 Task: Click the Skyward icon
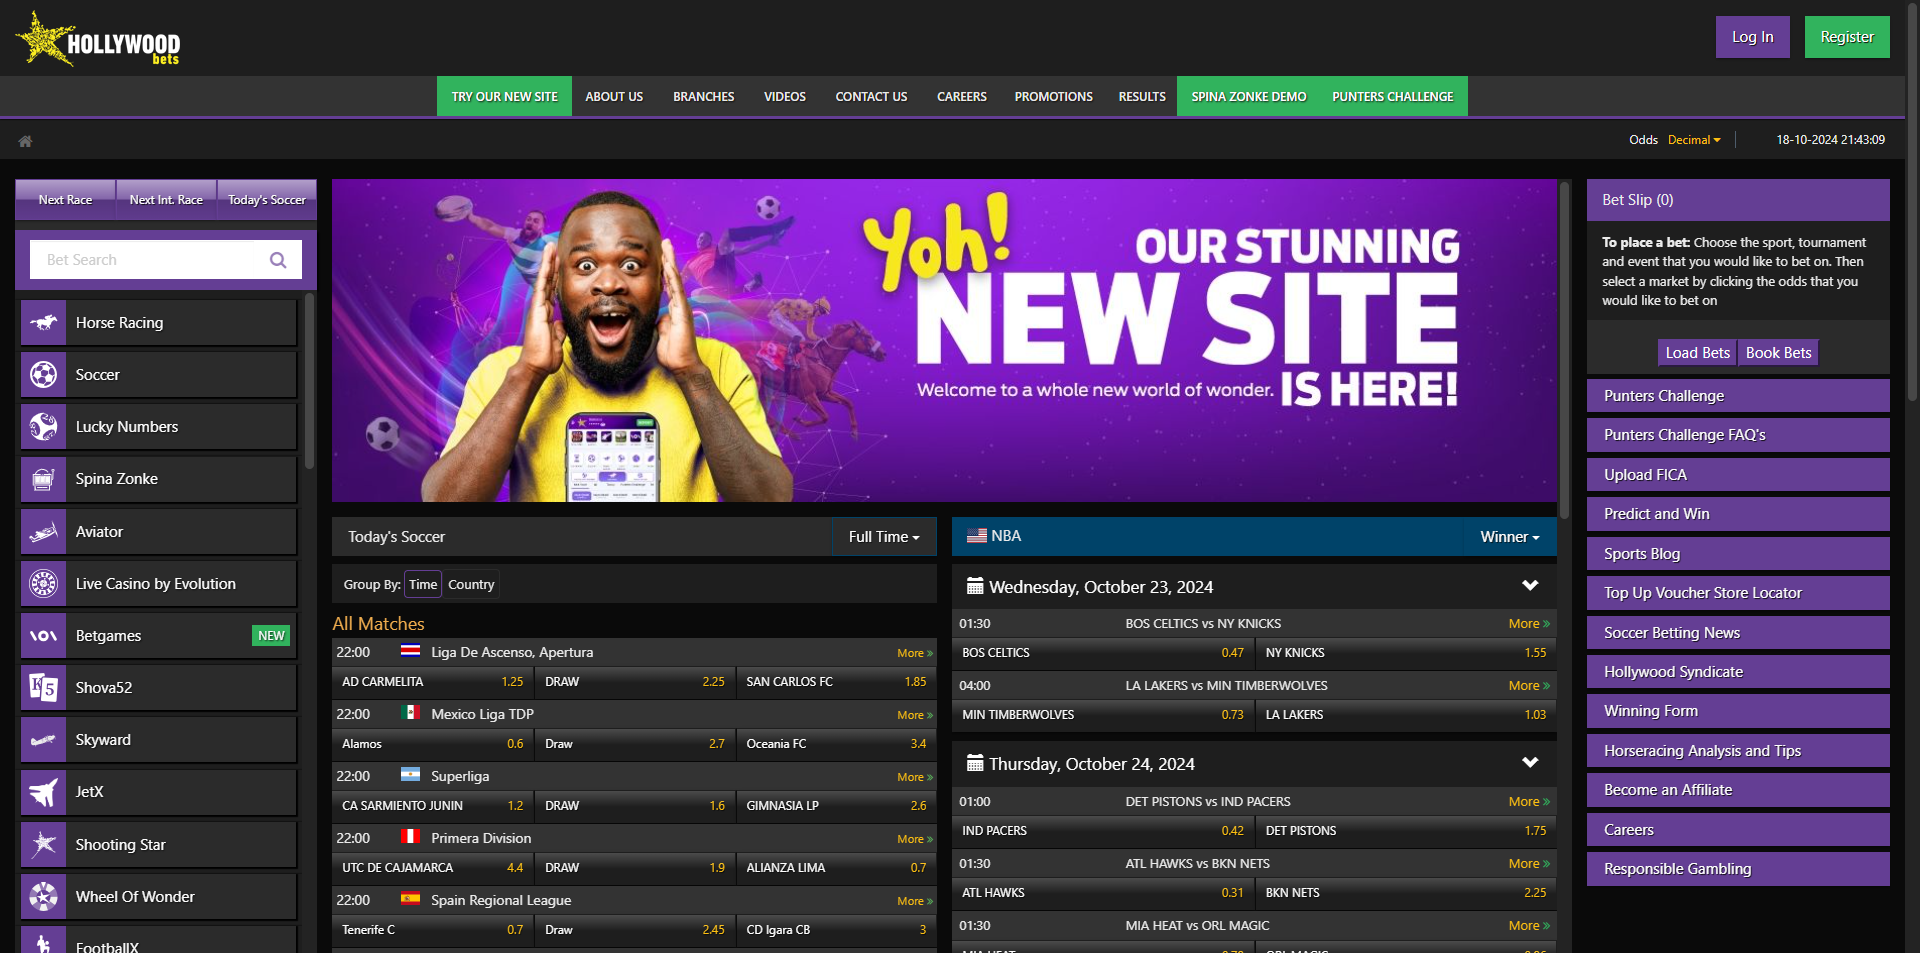(x=43, y=740)
